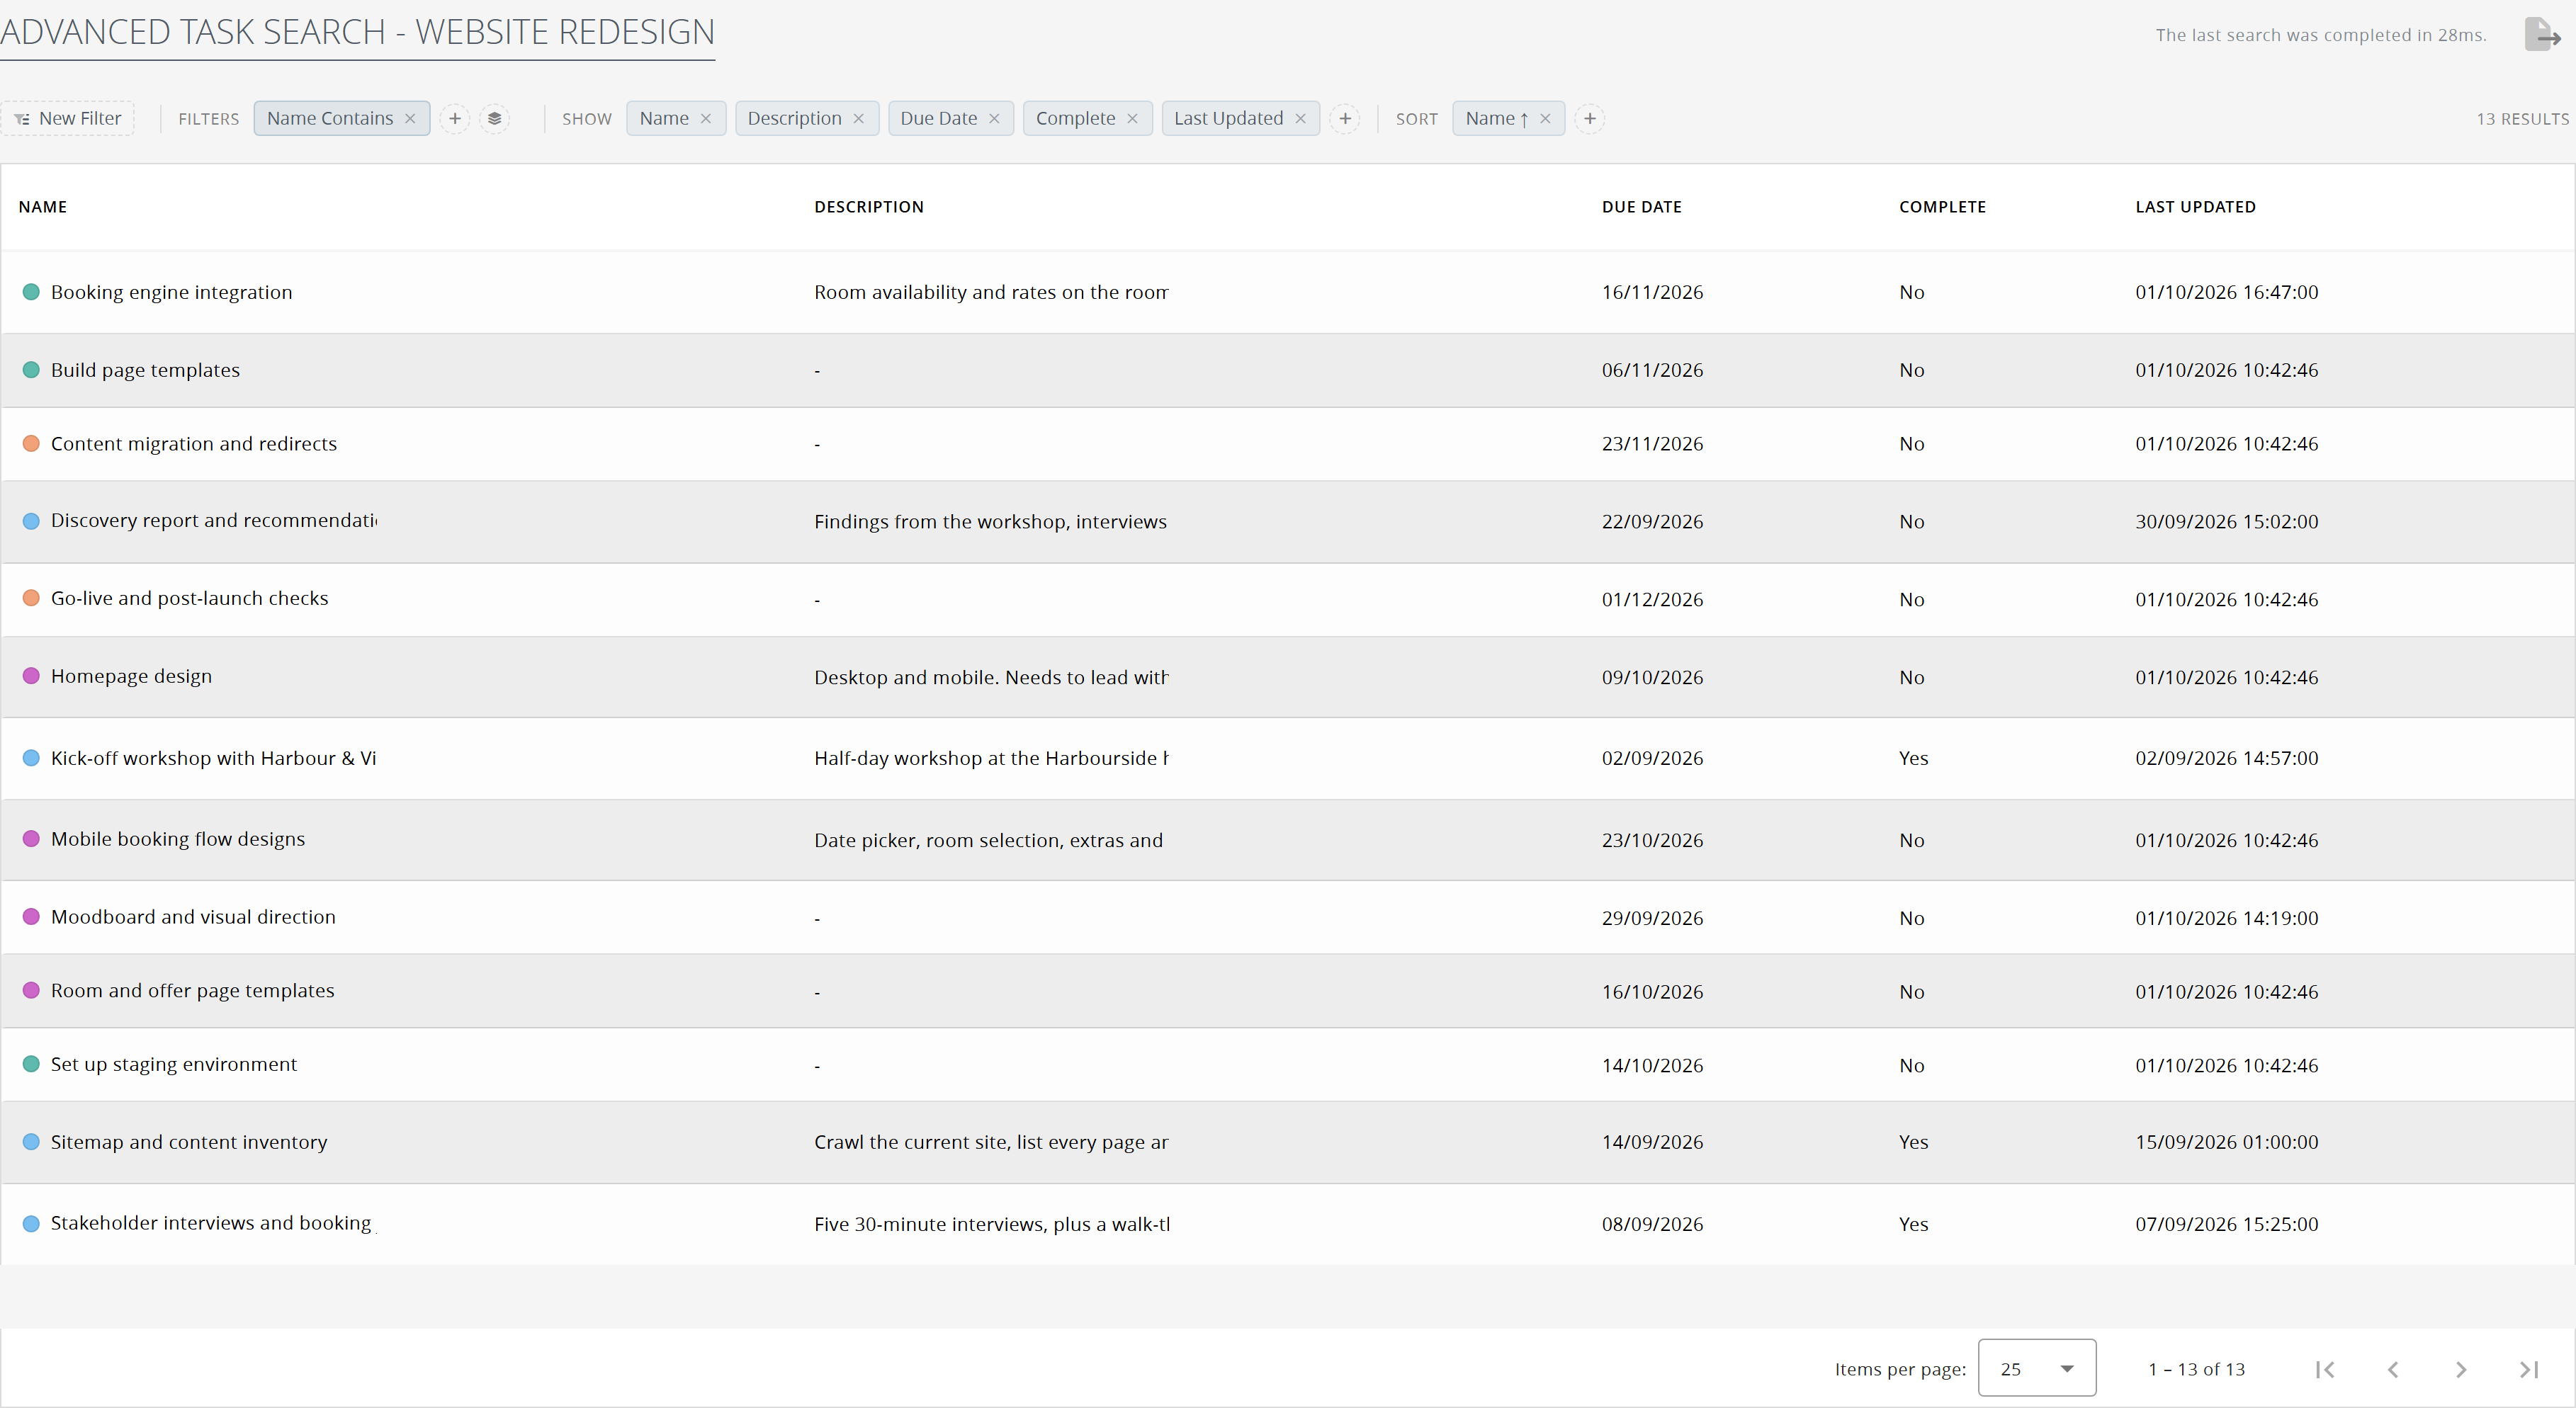
Task: Open Sitemap and content inventory task
Action: [189, 1142]
